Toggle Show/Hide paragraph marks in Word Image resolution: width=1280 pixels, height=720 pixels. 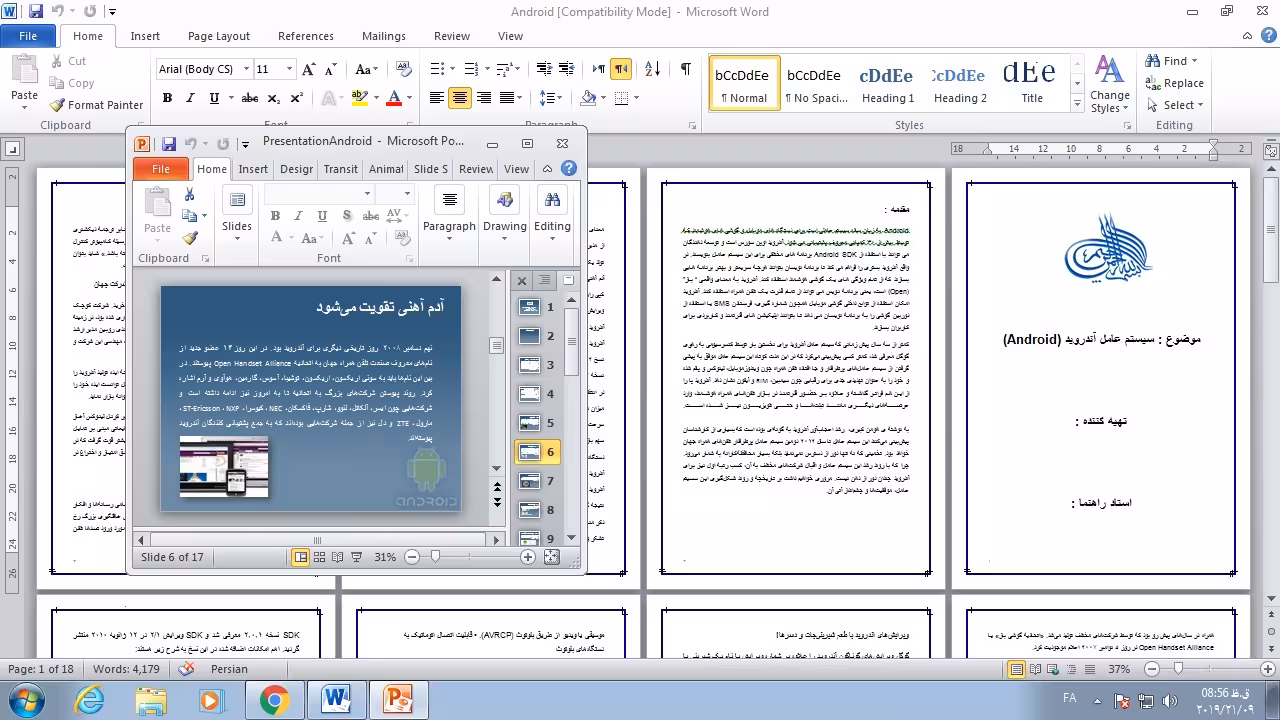click(685, 69)
